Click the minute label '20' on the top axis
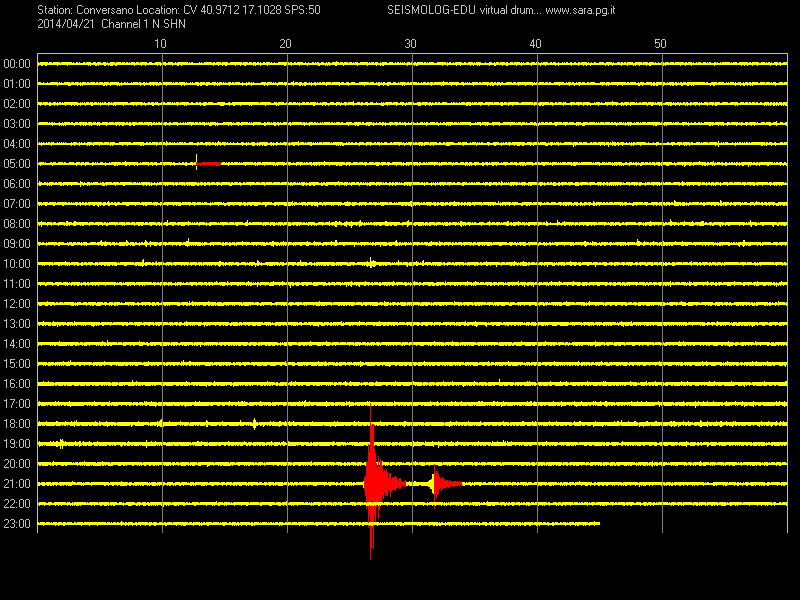Screen dimensions: 800x600 [x=285, y=44]
